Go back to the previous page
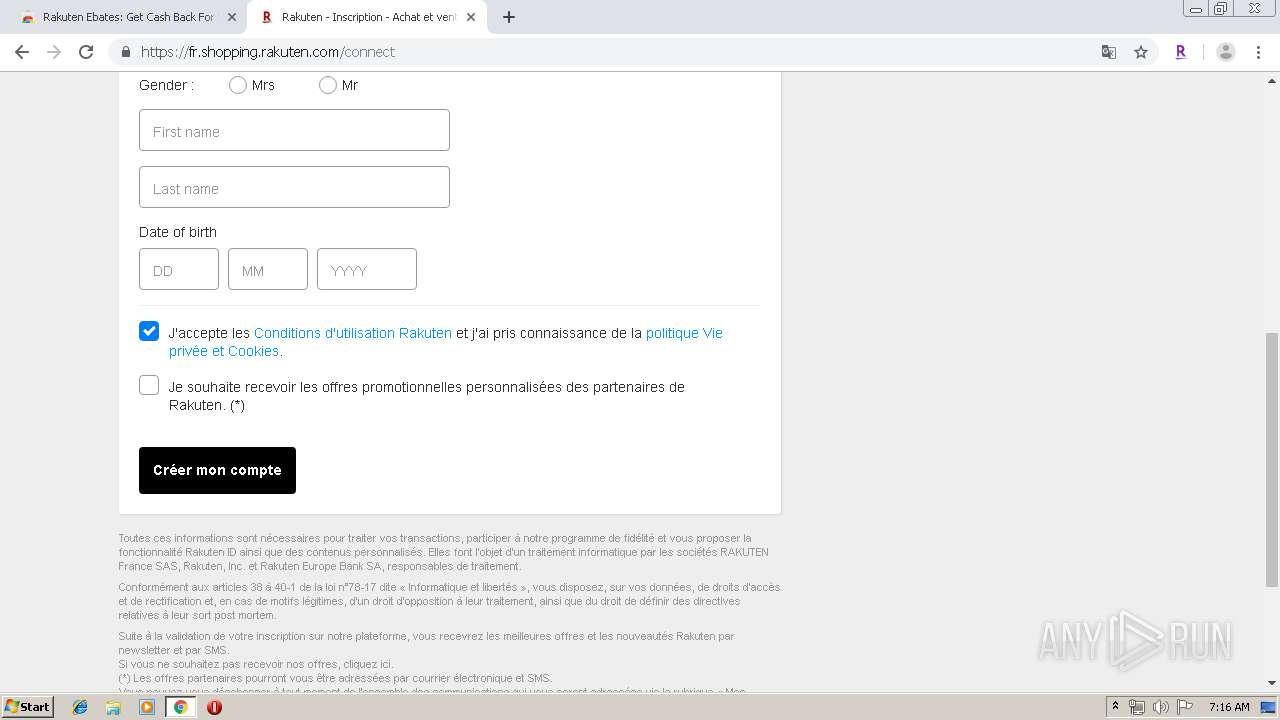The width and height of the screenshot is (1280, 720). coord(22,52)
